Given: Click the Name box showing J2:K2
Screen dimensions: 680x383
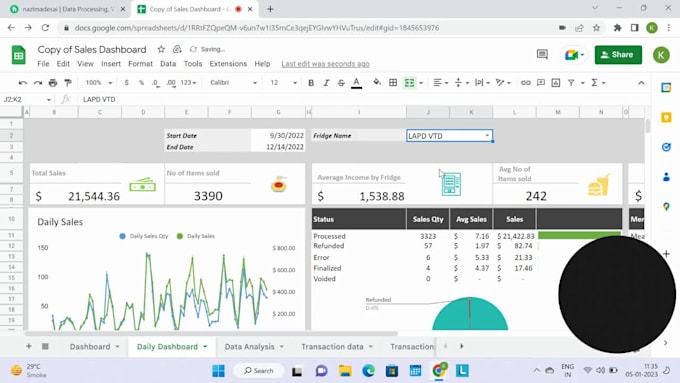Looking at the screenshot, I should click(x=26, y=99).
